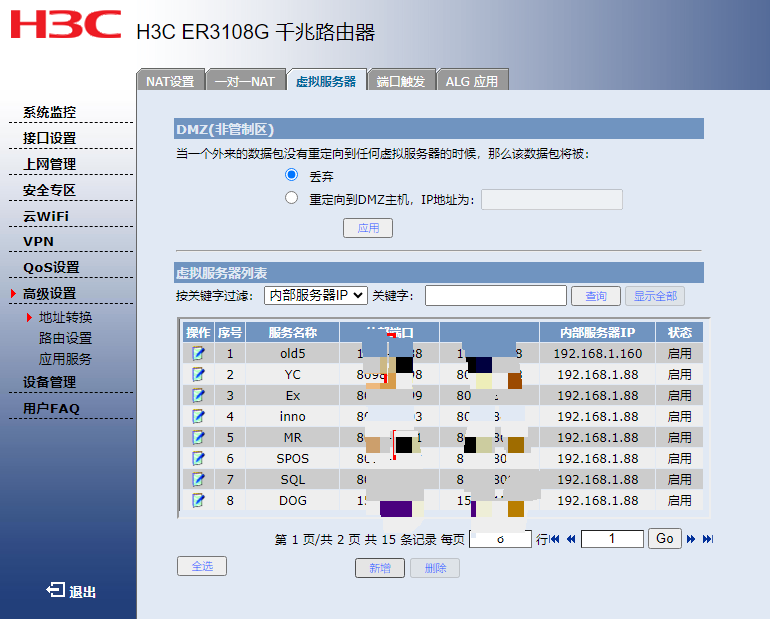The height and width of the screenshot is (619, 770).
Task: Open edit icon for inno entry
Action: point(198,416)
